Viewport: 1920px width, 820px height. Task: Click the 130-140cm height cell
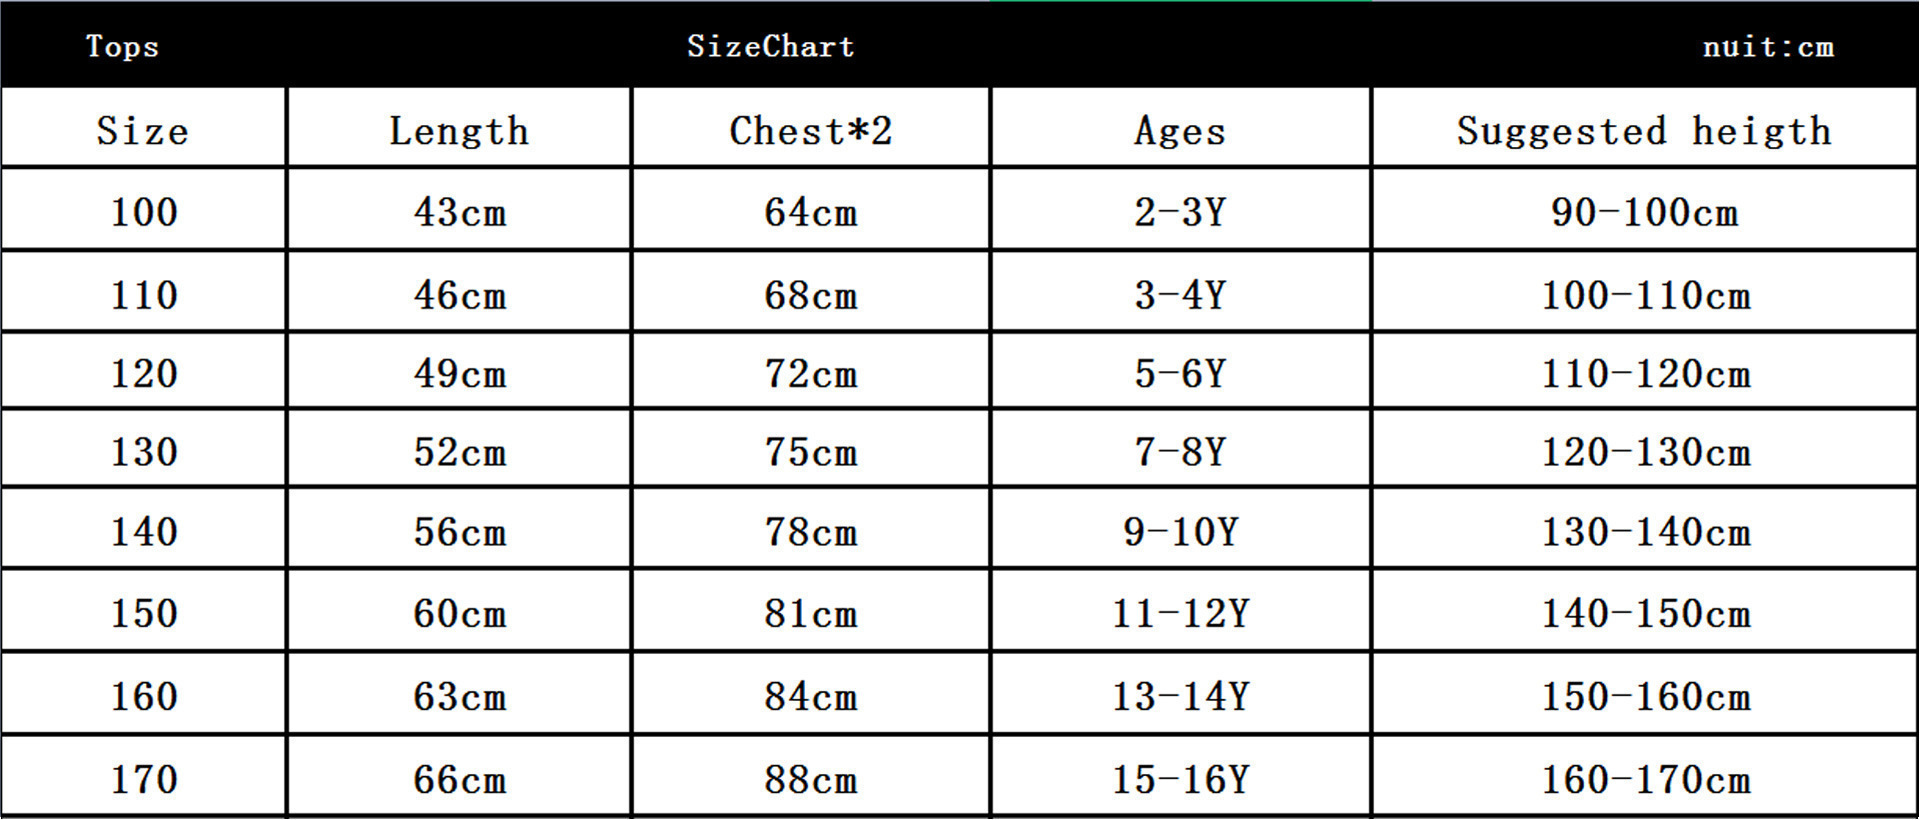click(x=1646, y=532)
